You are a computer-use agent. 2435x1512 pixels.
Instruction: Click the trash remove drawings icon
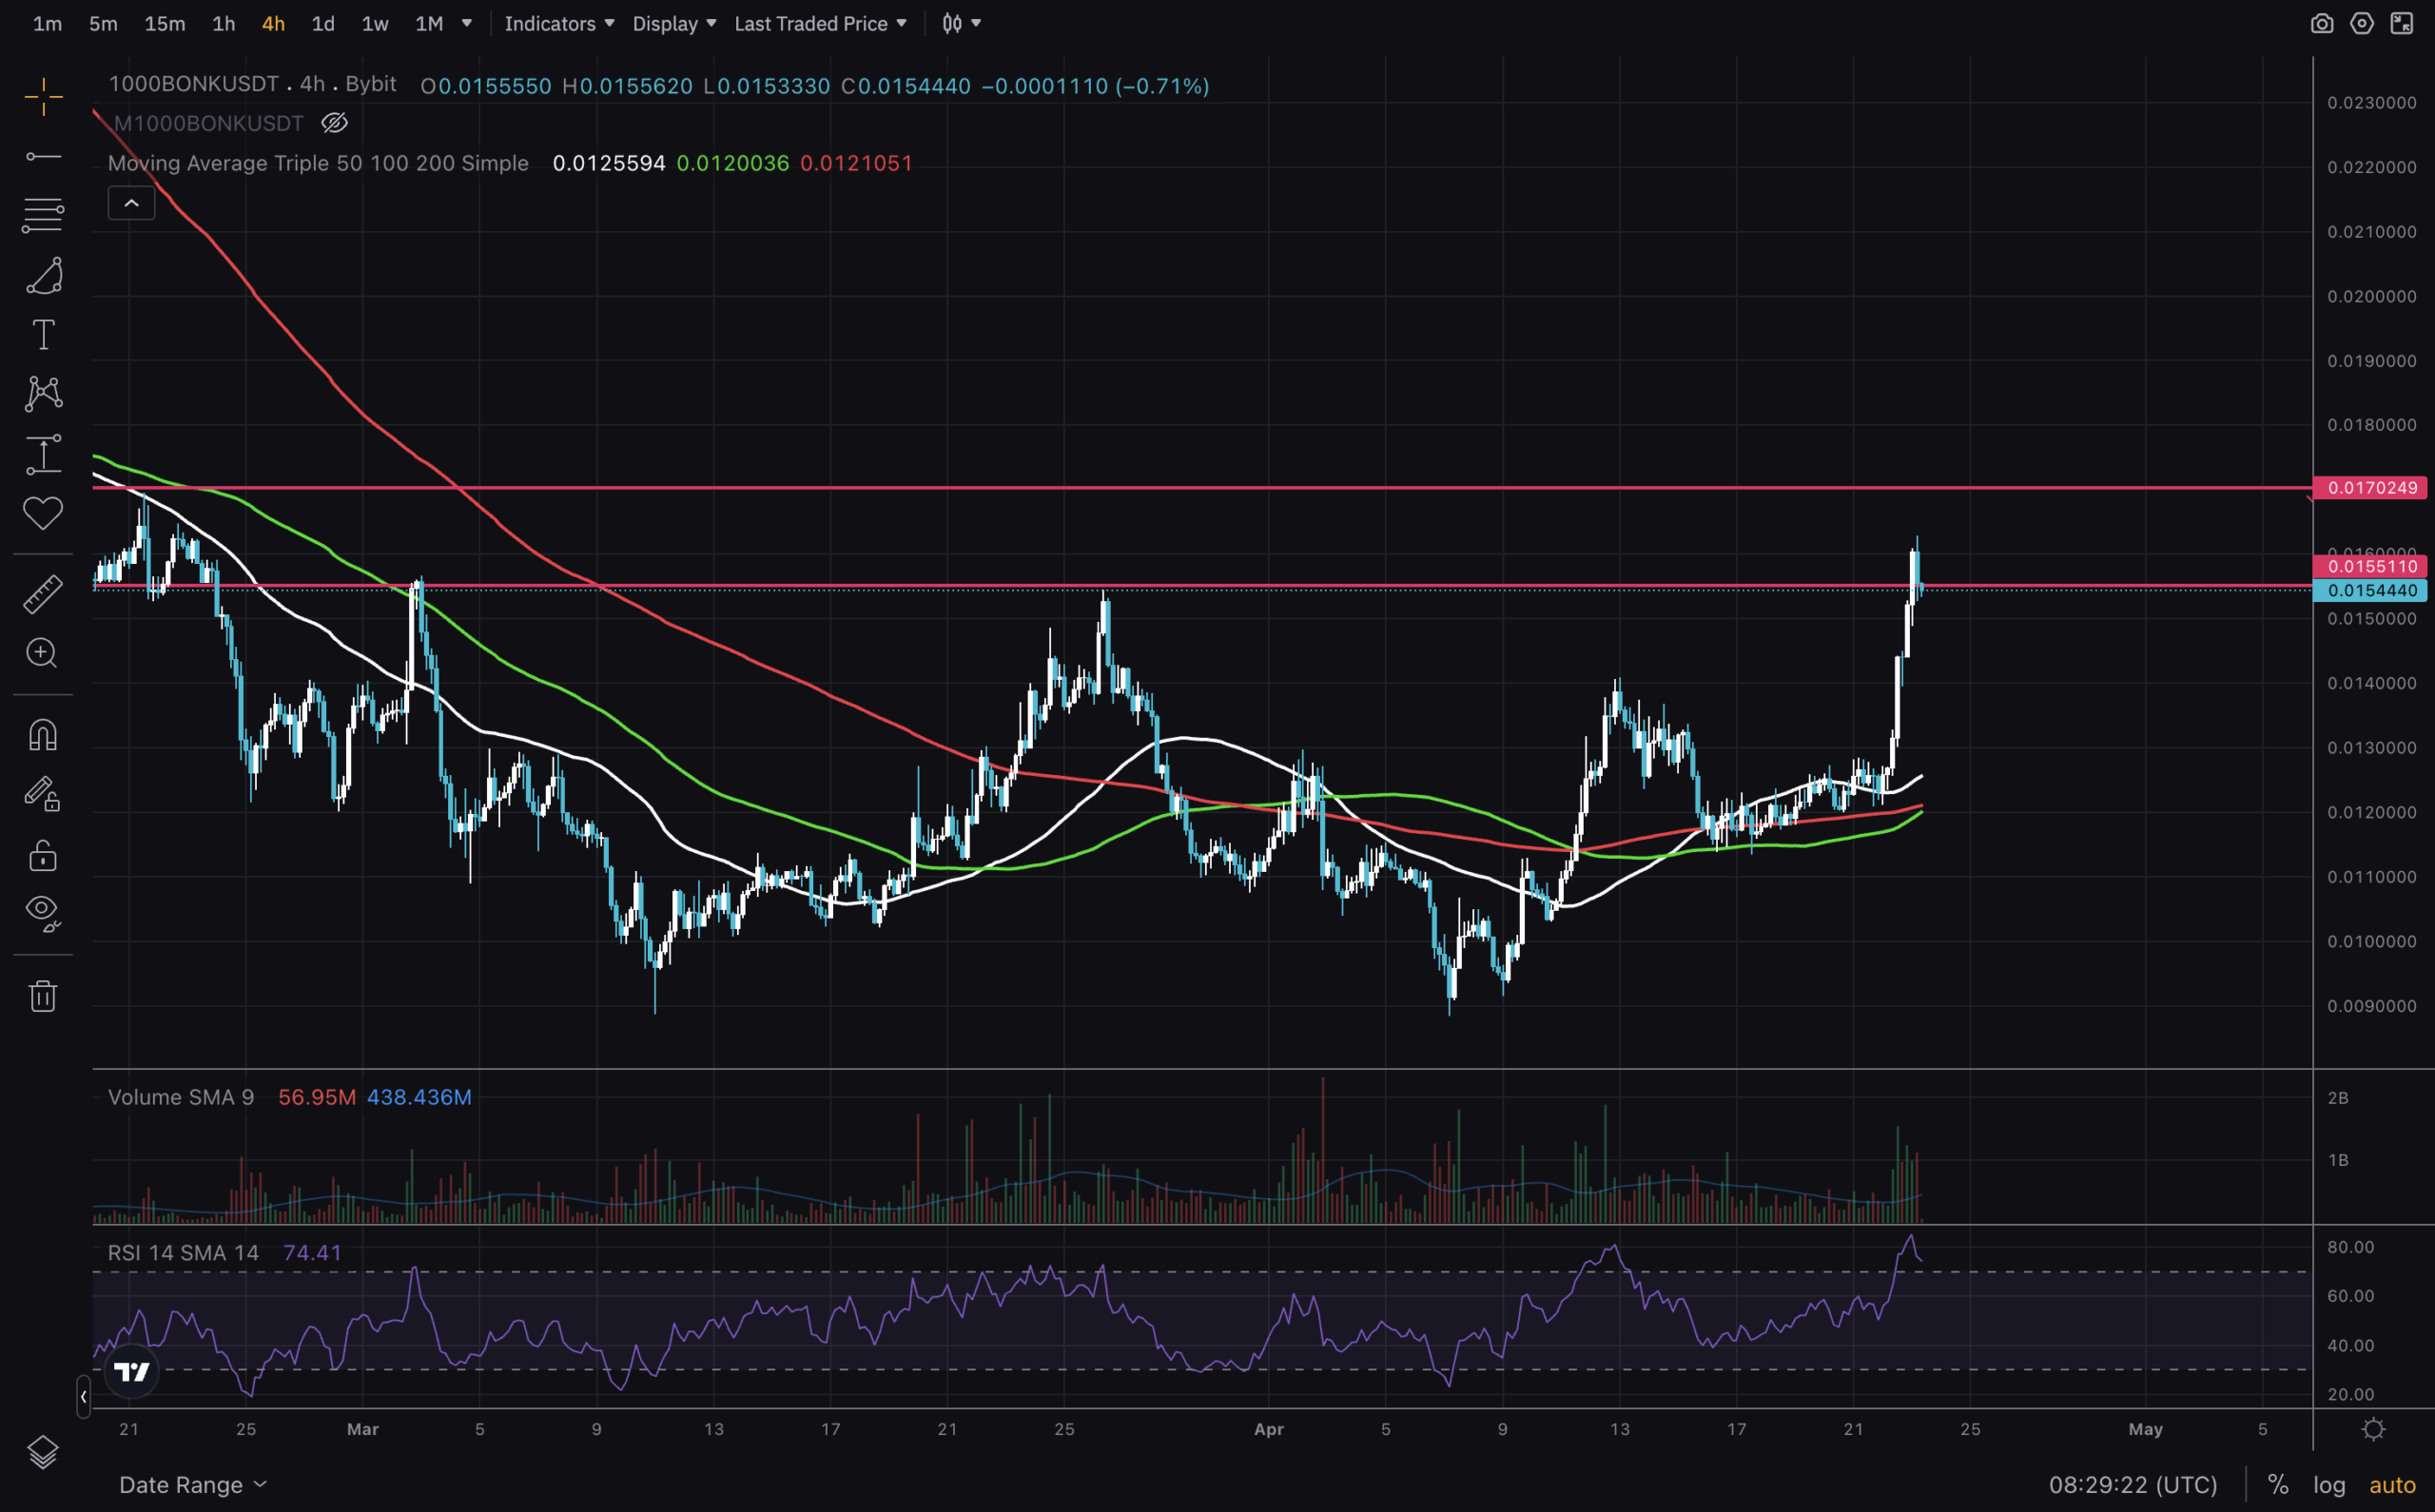(x=43, y=996)
